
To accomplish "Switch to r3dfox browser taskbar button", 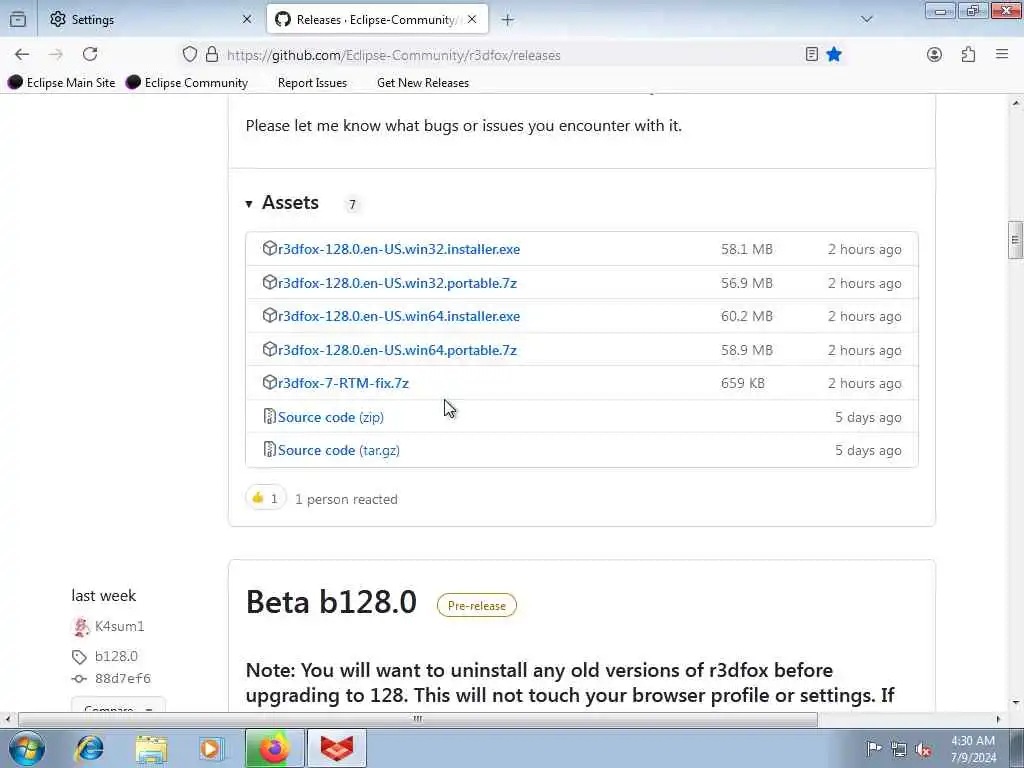I will (275, 748).
